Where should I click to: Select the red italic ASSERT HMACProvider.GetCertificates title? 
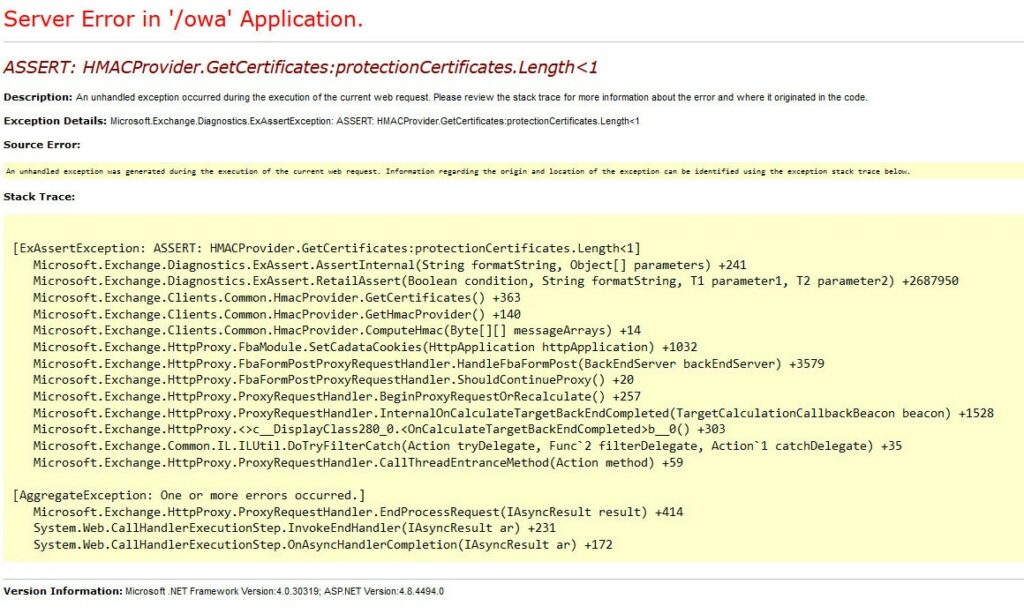(300, 67)
